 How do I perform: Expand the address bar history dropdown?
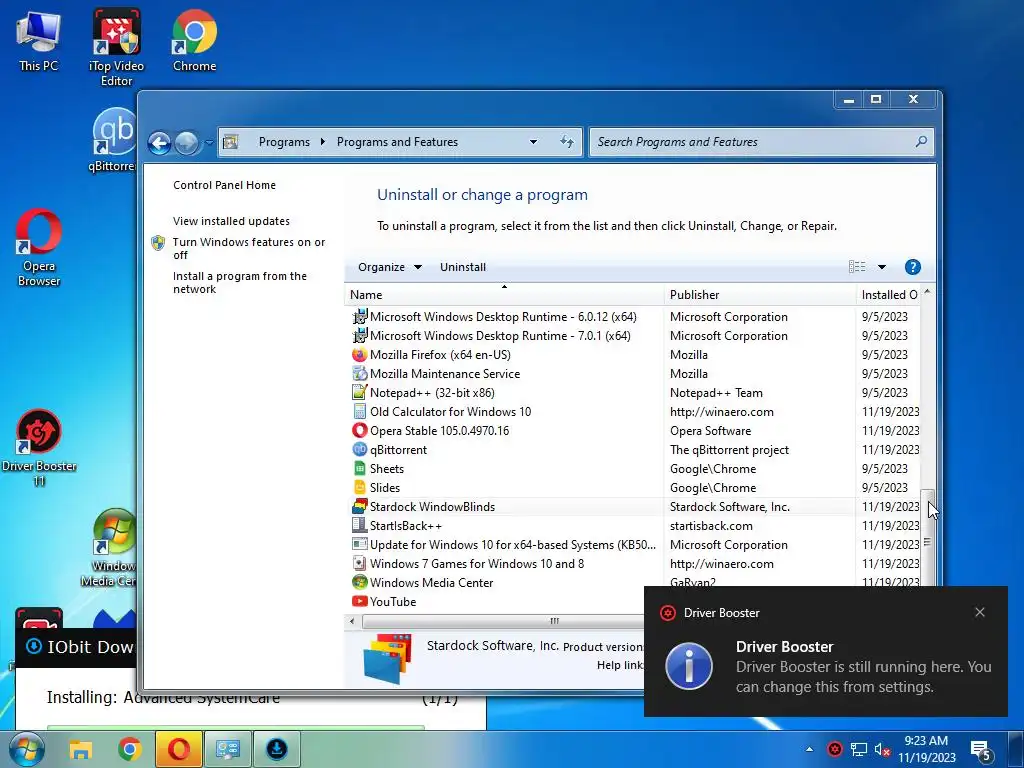click(534, 142)
